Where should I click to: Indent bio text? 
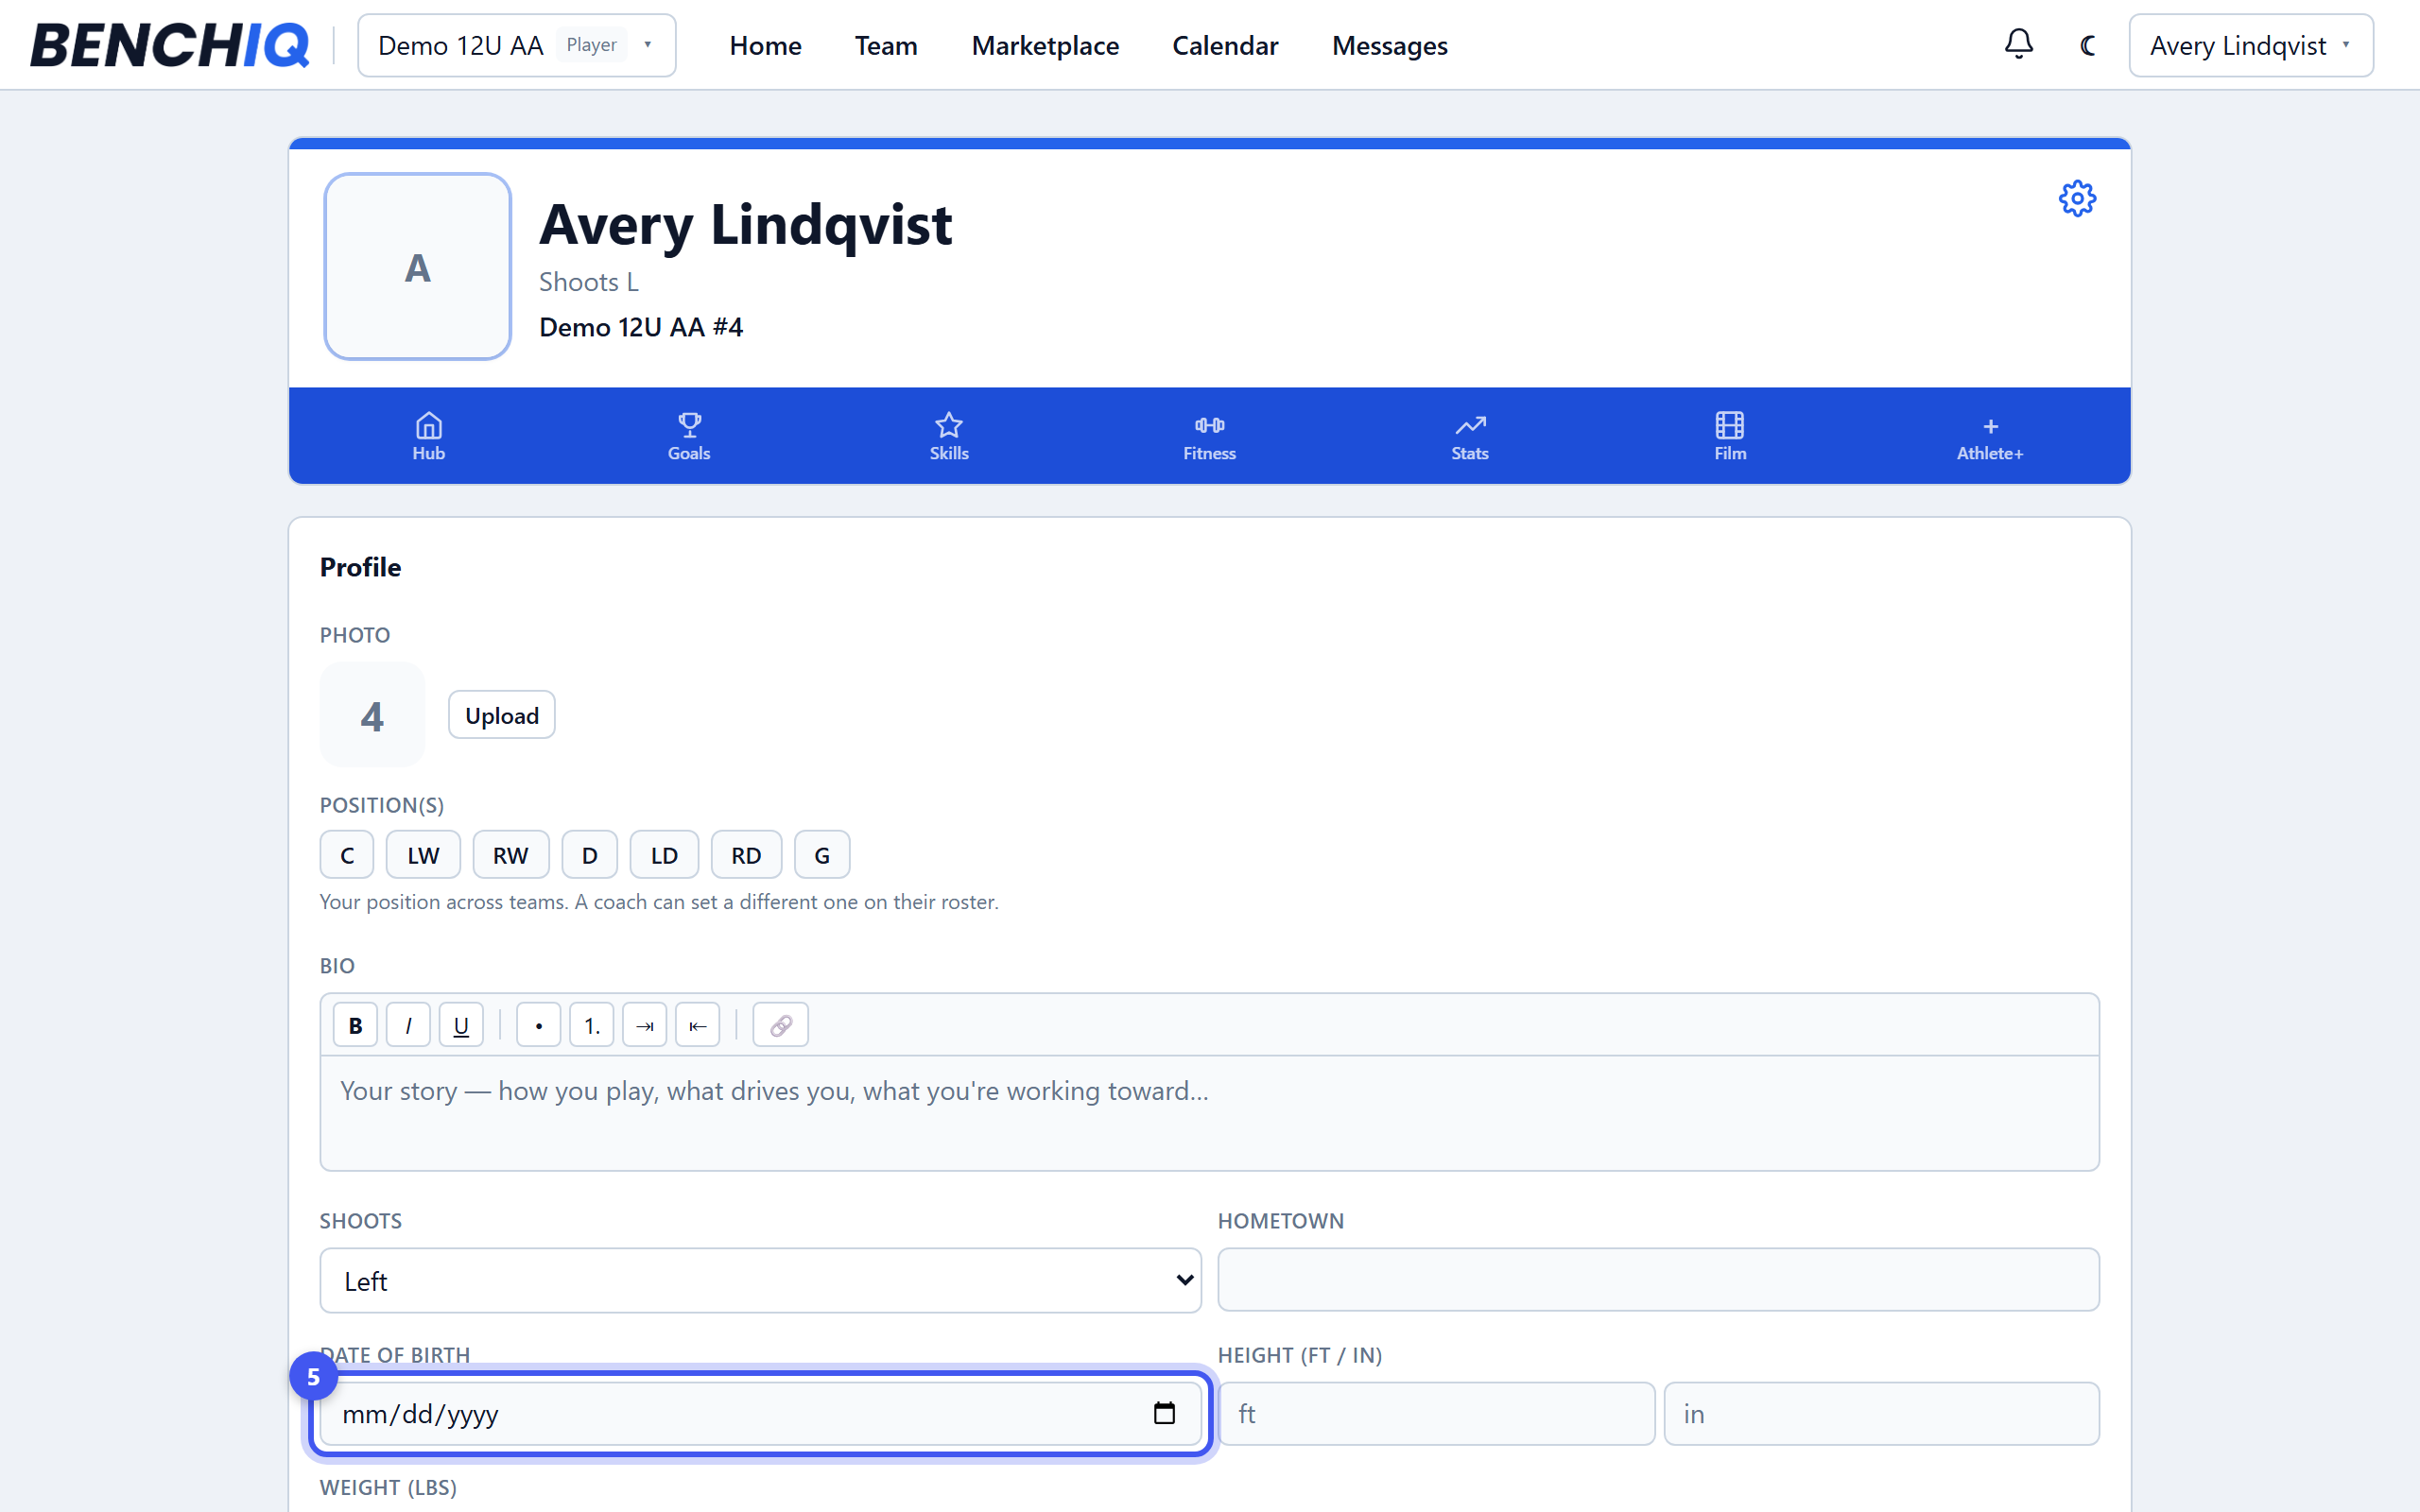(x=645, y=1025)
